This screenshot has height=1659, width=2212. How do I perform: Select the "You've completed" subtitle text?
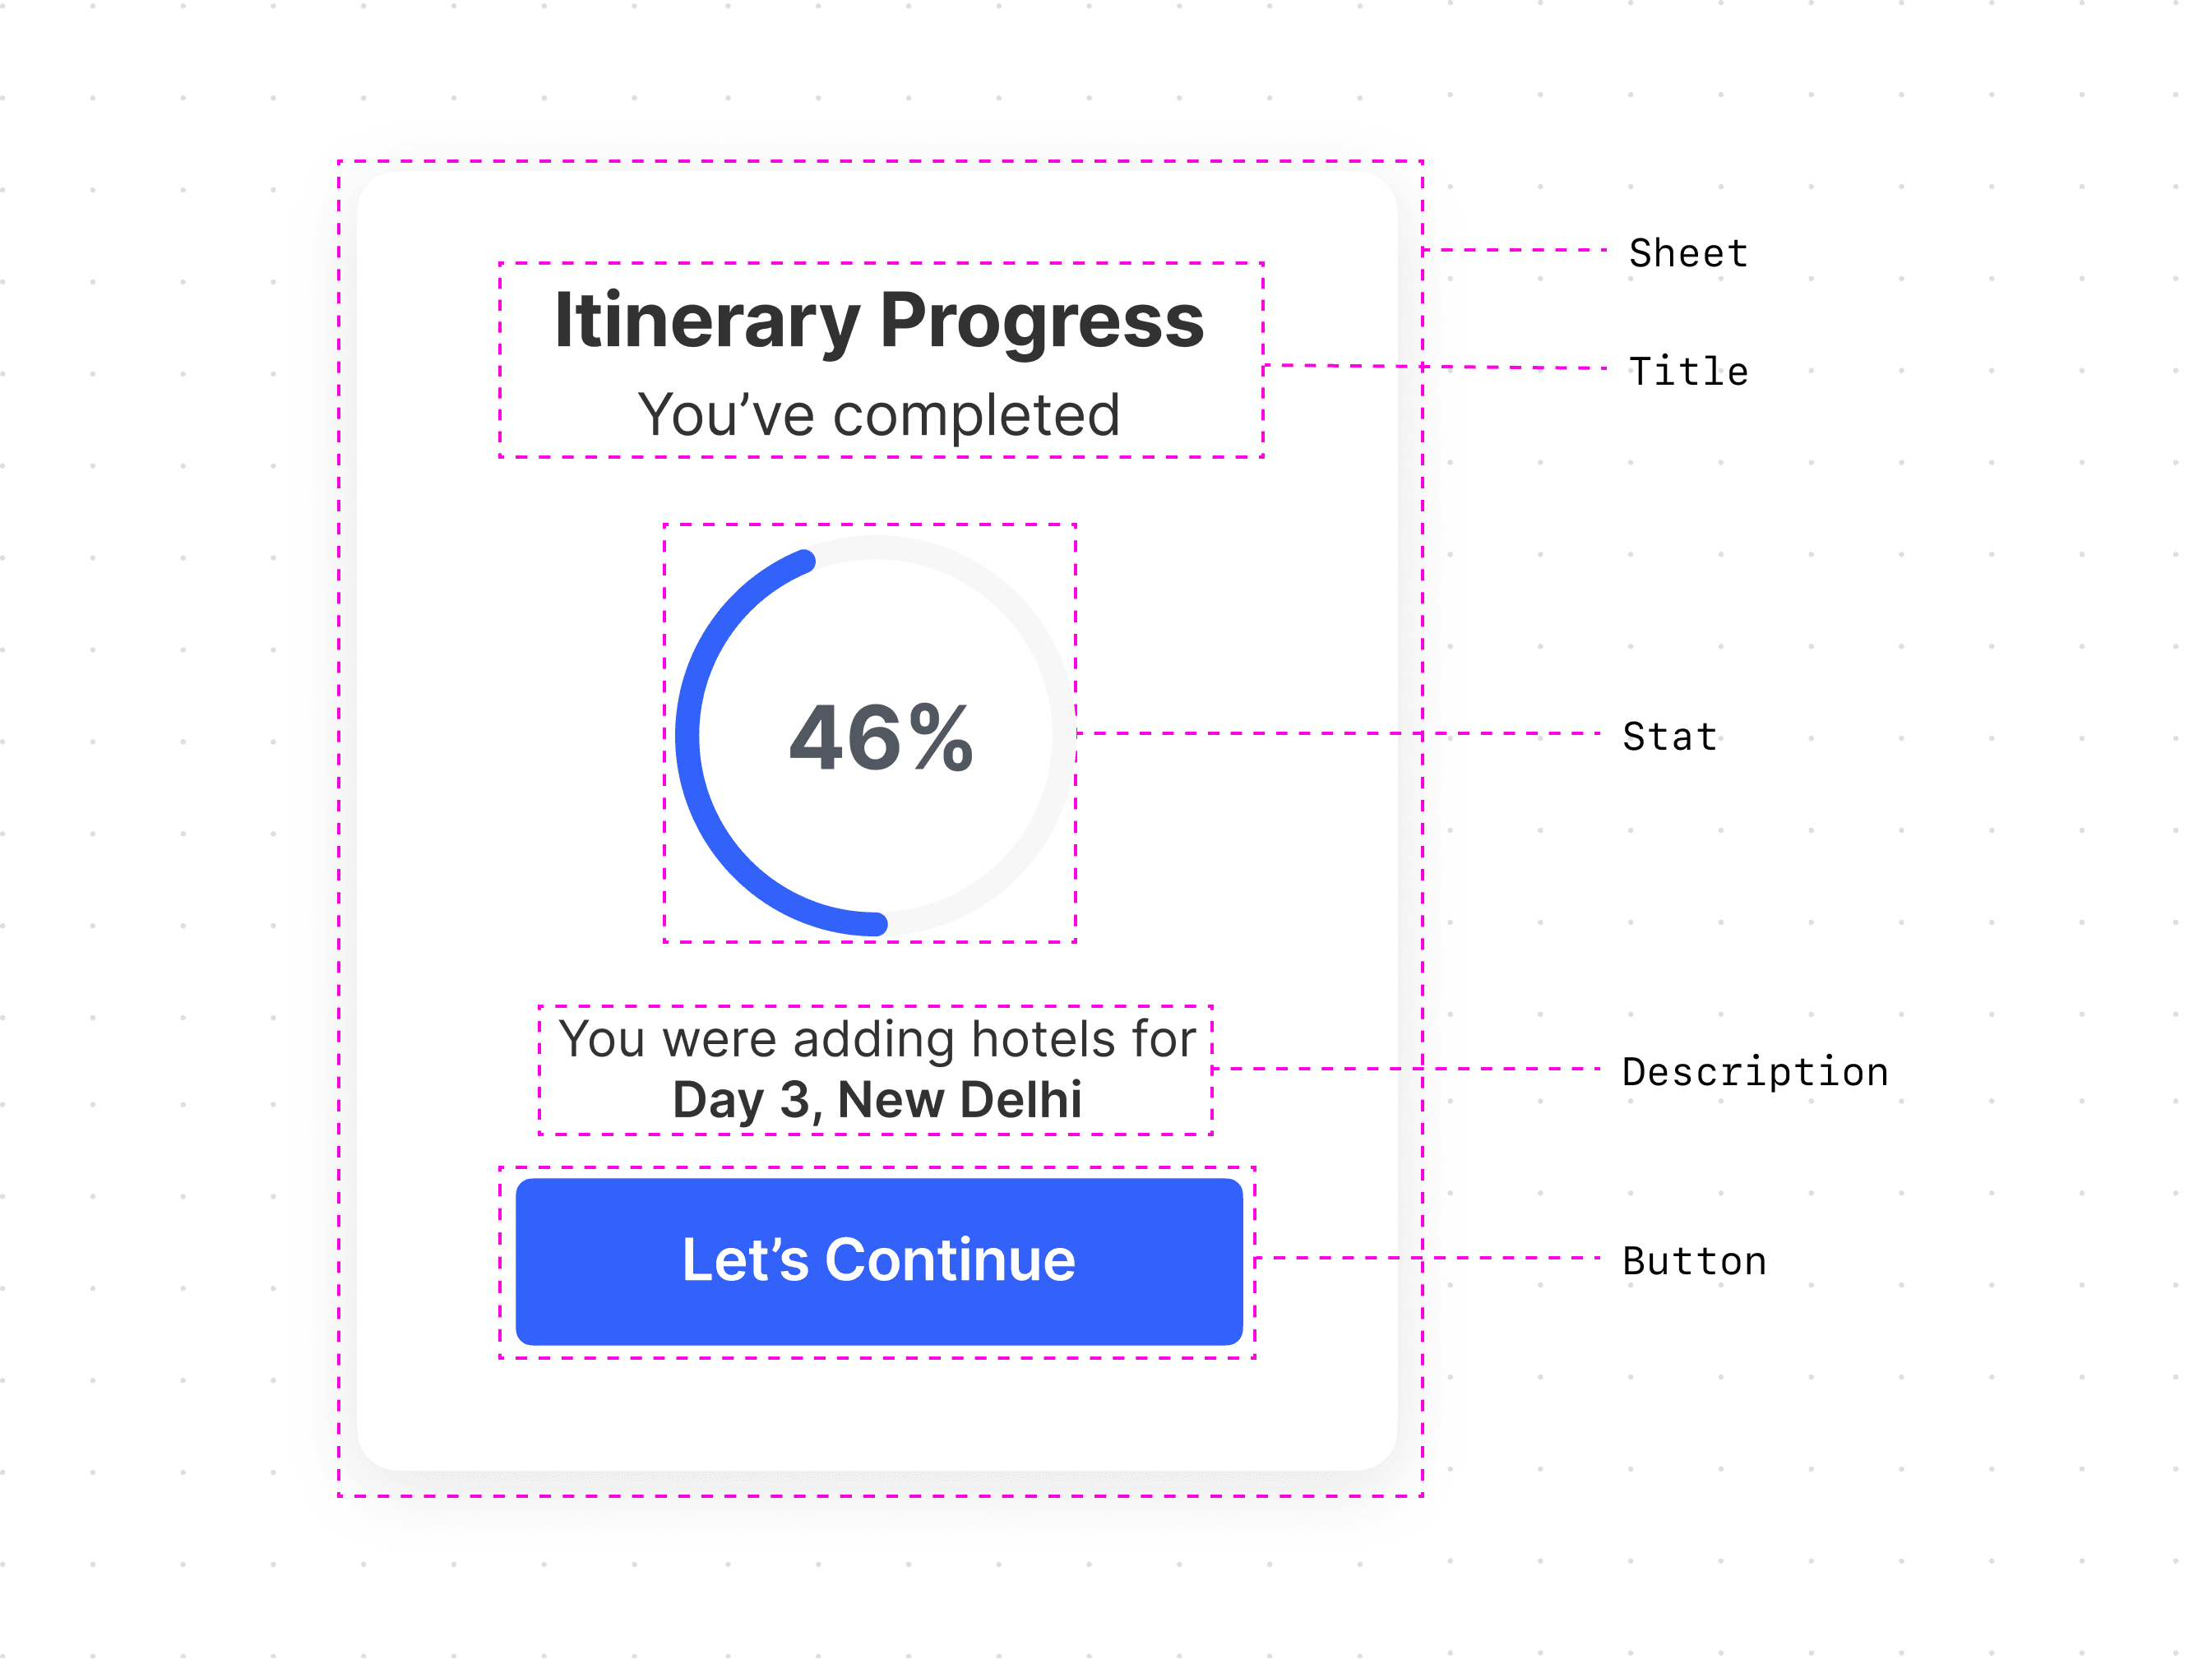[878, 415]
